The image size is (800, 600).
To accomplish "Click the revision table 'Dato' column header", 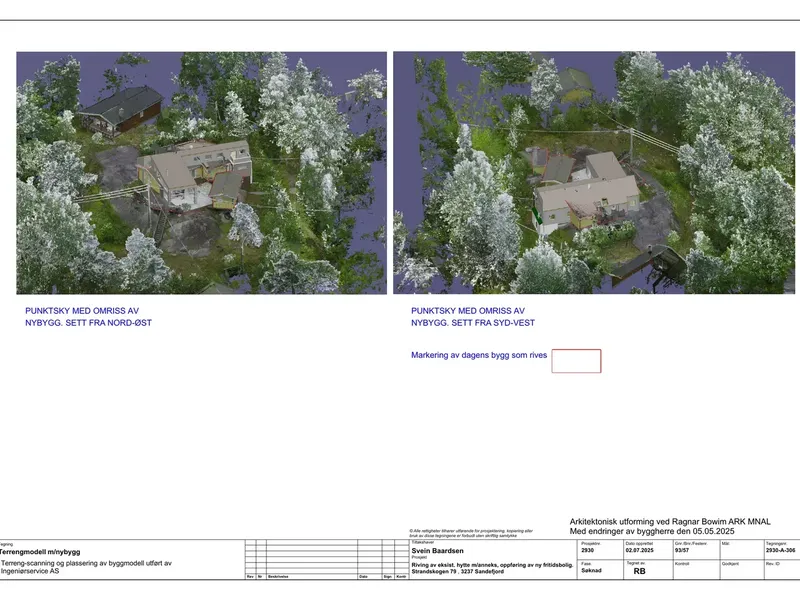I will 363,577.
